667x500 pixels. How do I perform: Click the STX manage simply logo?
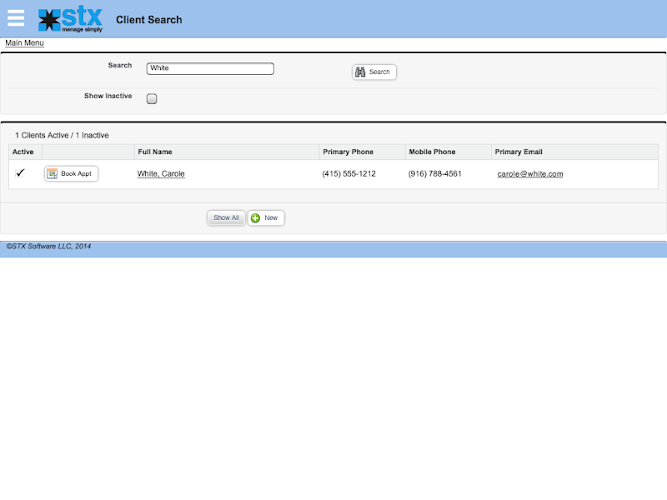coord(70,19)
